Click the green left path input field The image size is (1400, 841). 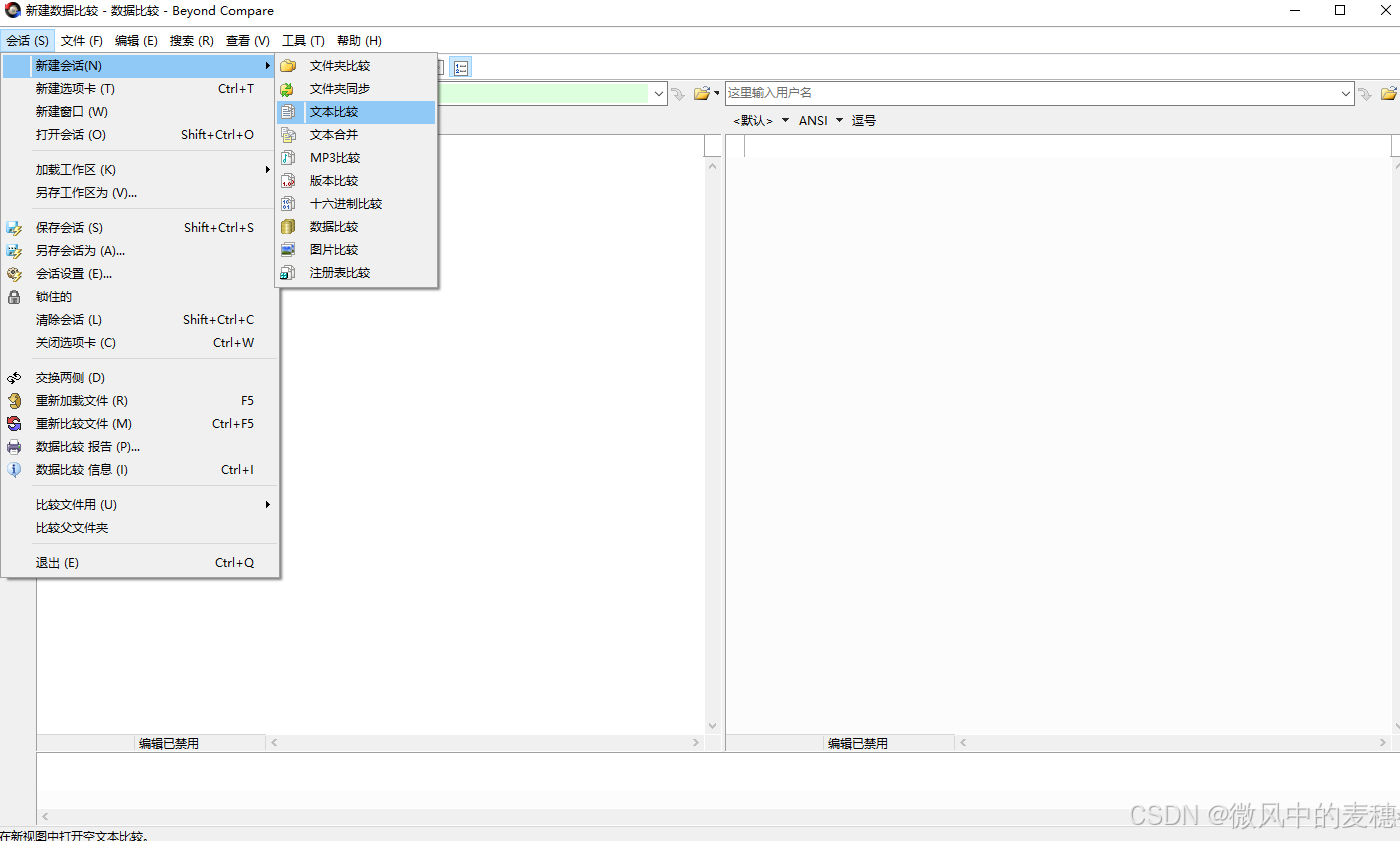point(543,93)
